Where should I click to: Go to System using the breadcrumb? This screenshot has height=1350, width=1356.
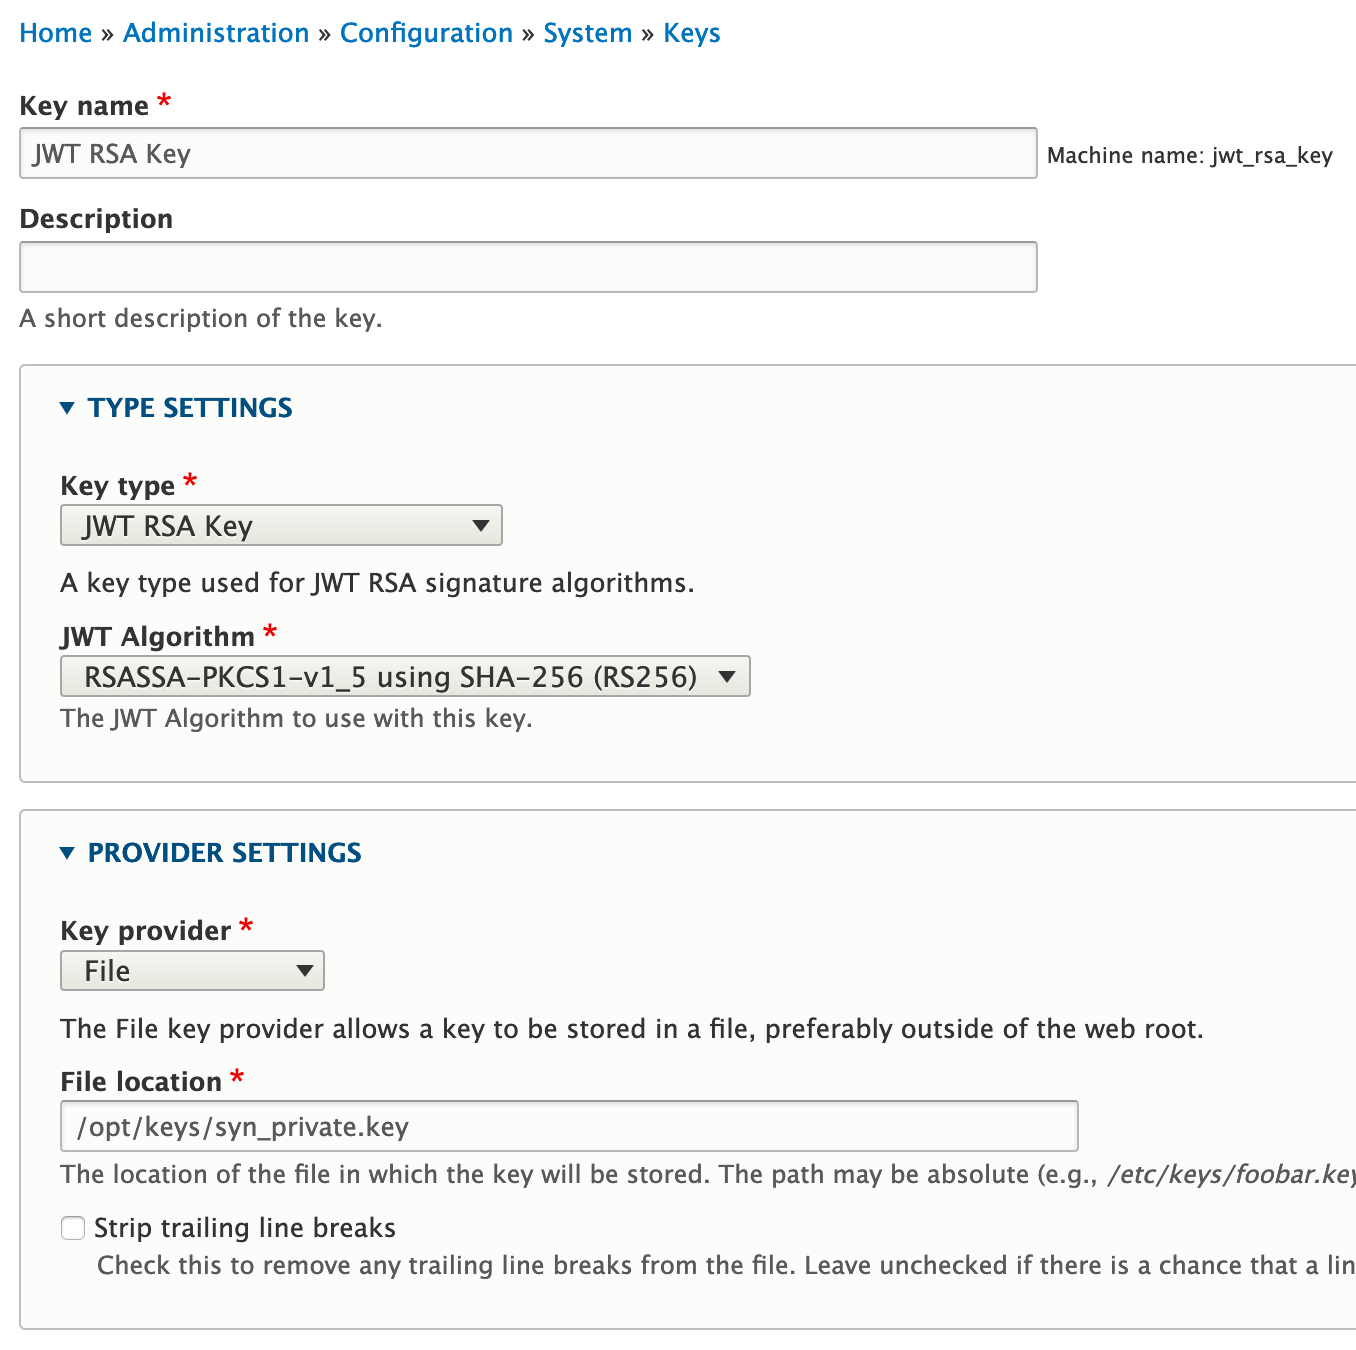click(x=588, y=32)
